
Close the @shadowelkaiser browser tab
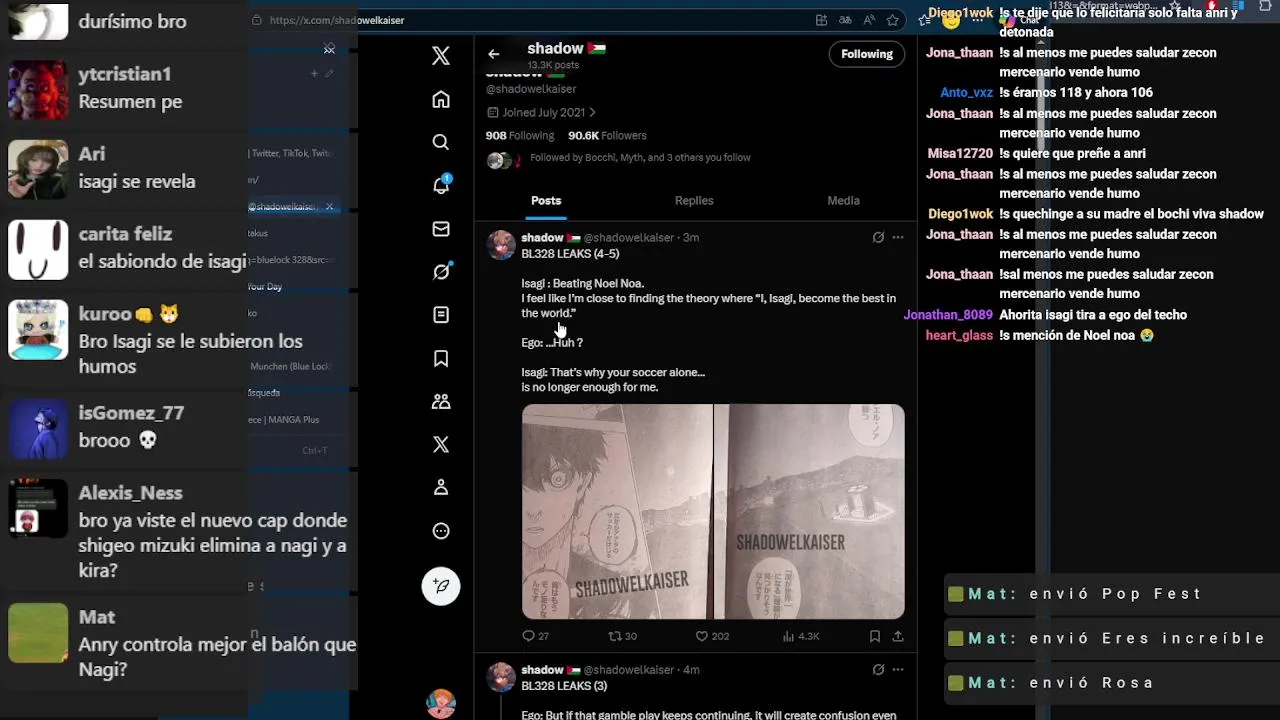point(329,207)
